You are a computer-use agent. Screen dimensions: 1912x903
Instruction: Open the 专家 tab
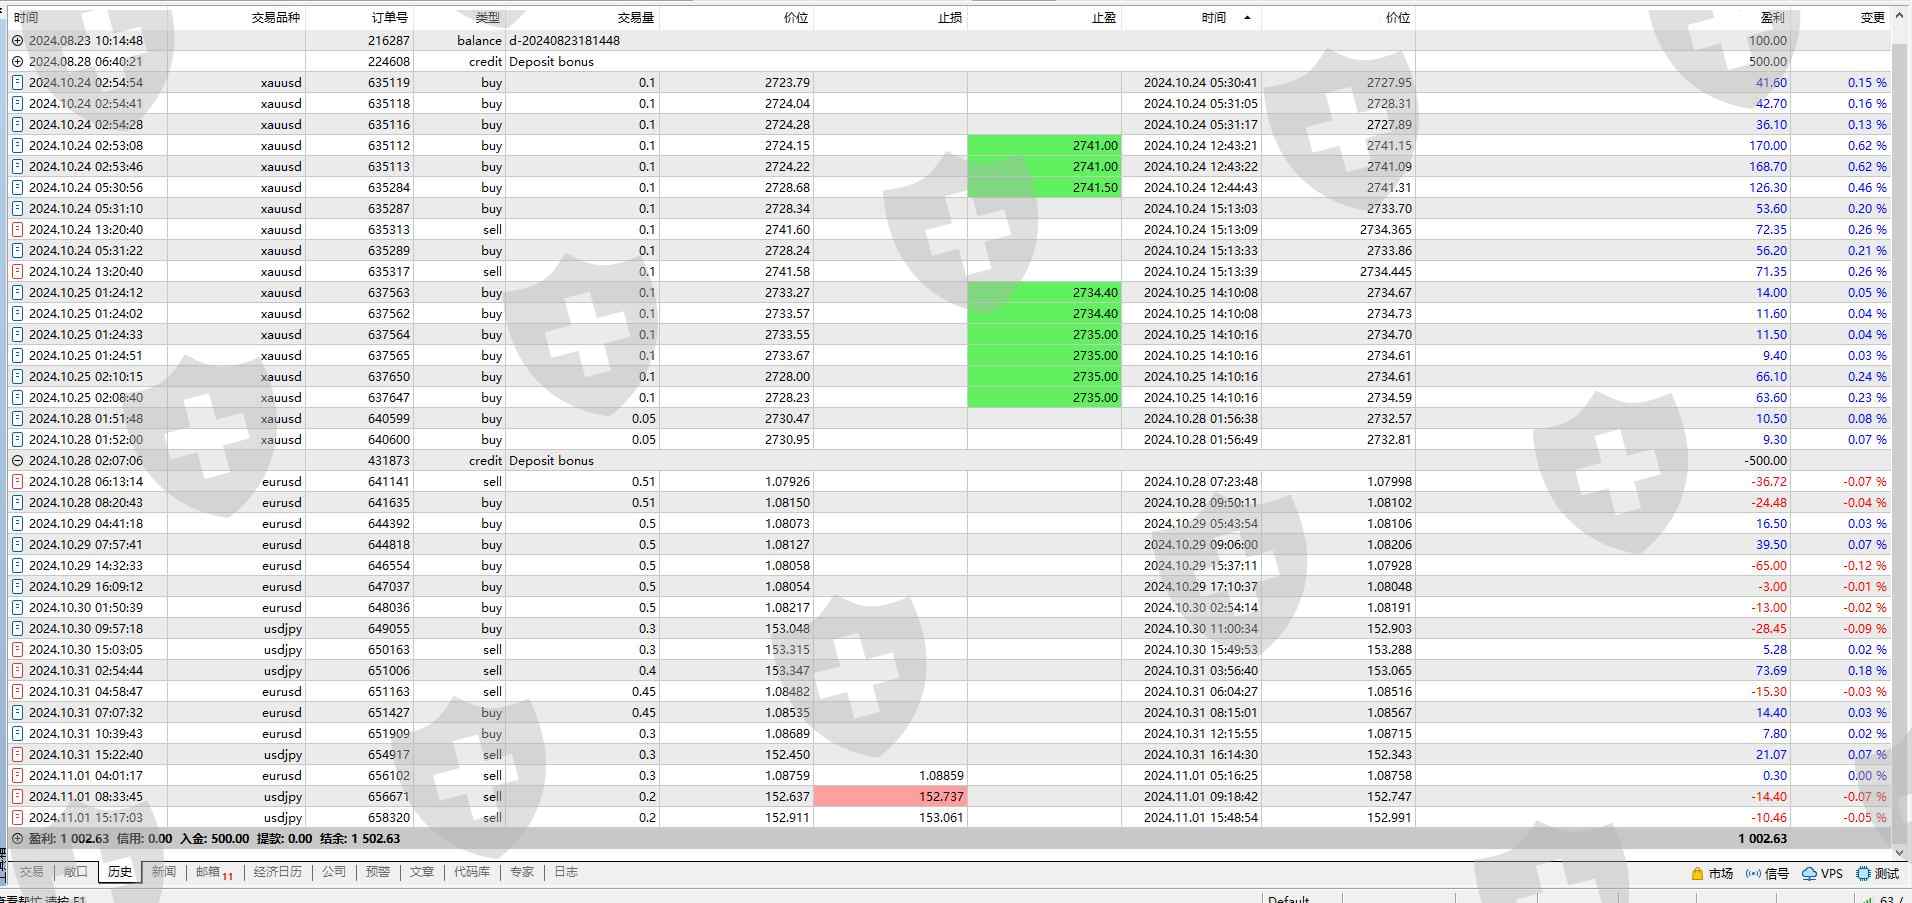(x=522, y=872)
